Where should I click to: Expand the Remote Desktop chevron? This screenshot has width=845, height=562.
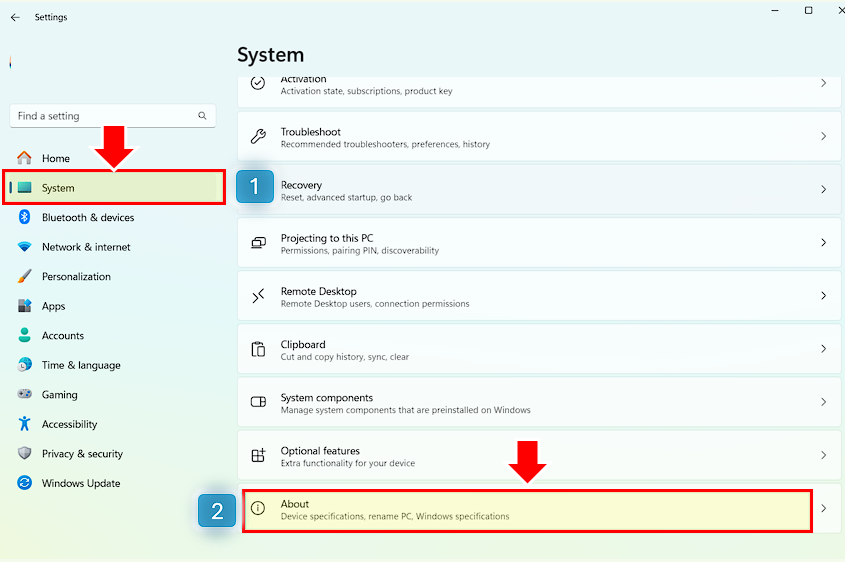[x=823, y=295]
